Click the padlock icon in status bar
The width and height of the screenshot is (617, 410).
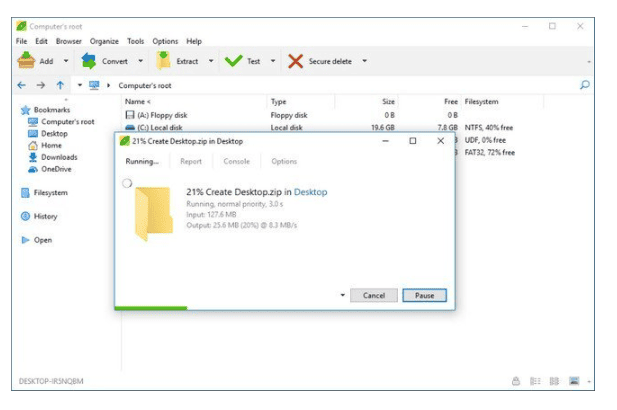(516, 380)
